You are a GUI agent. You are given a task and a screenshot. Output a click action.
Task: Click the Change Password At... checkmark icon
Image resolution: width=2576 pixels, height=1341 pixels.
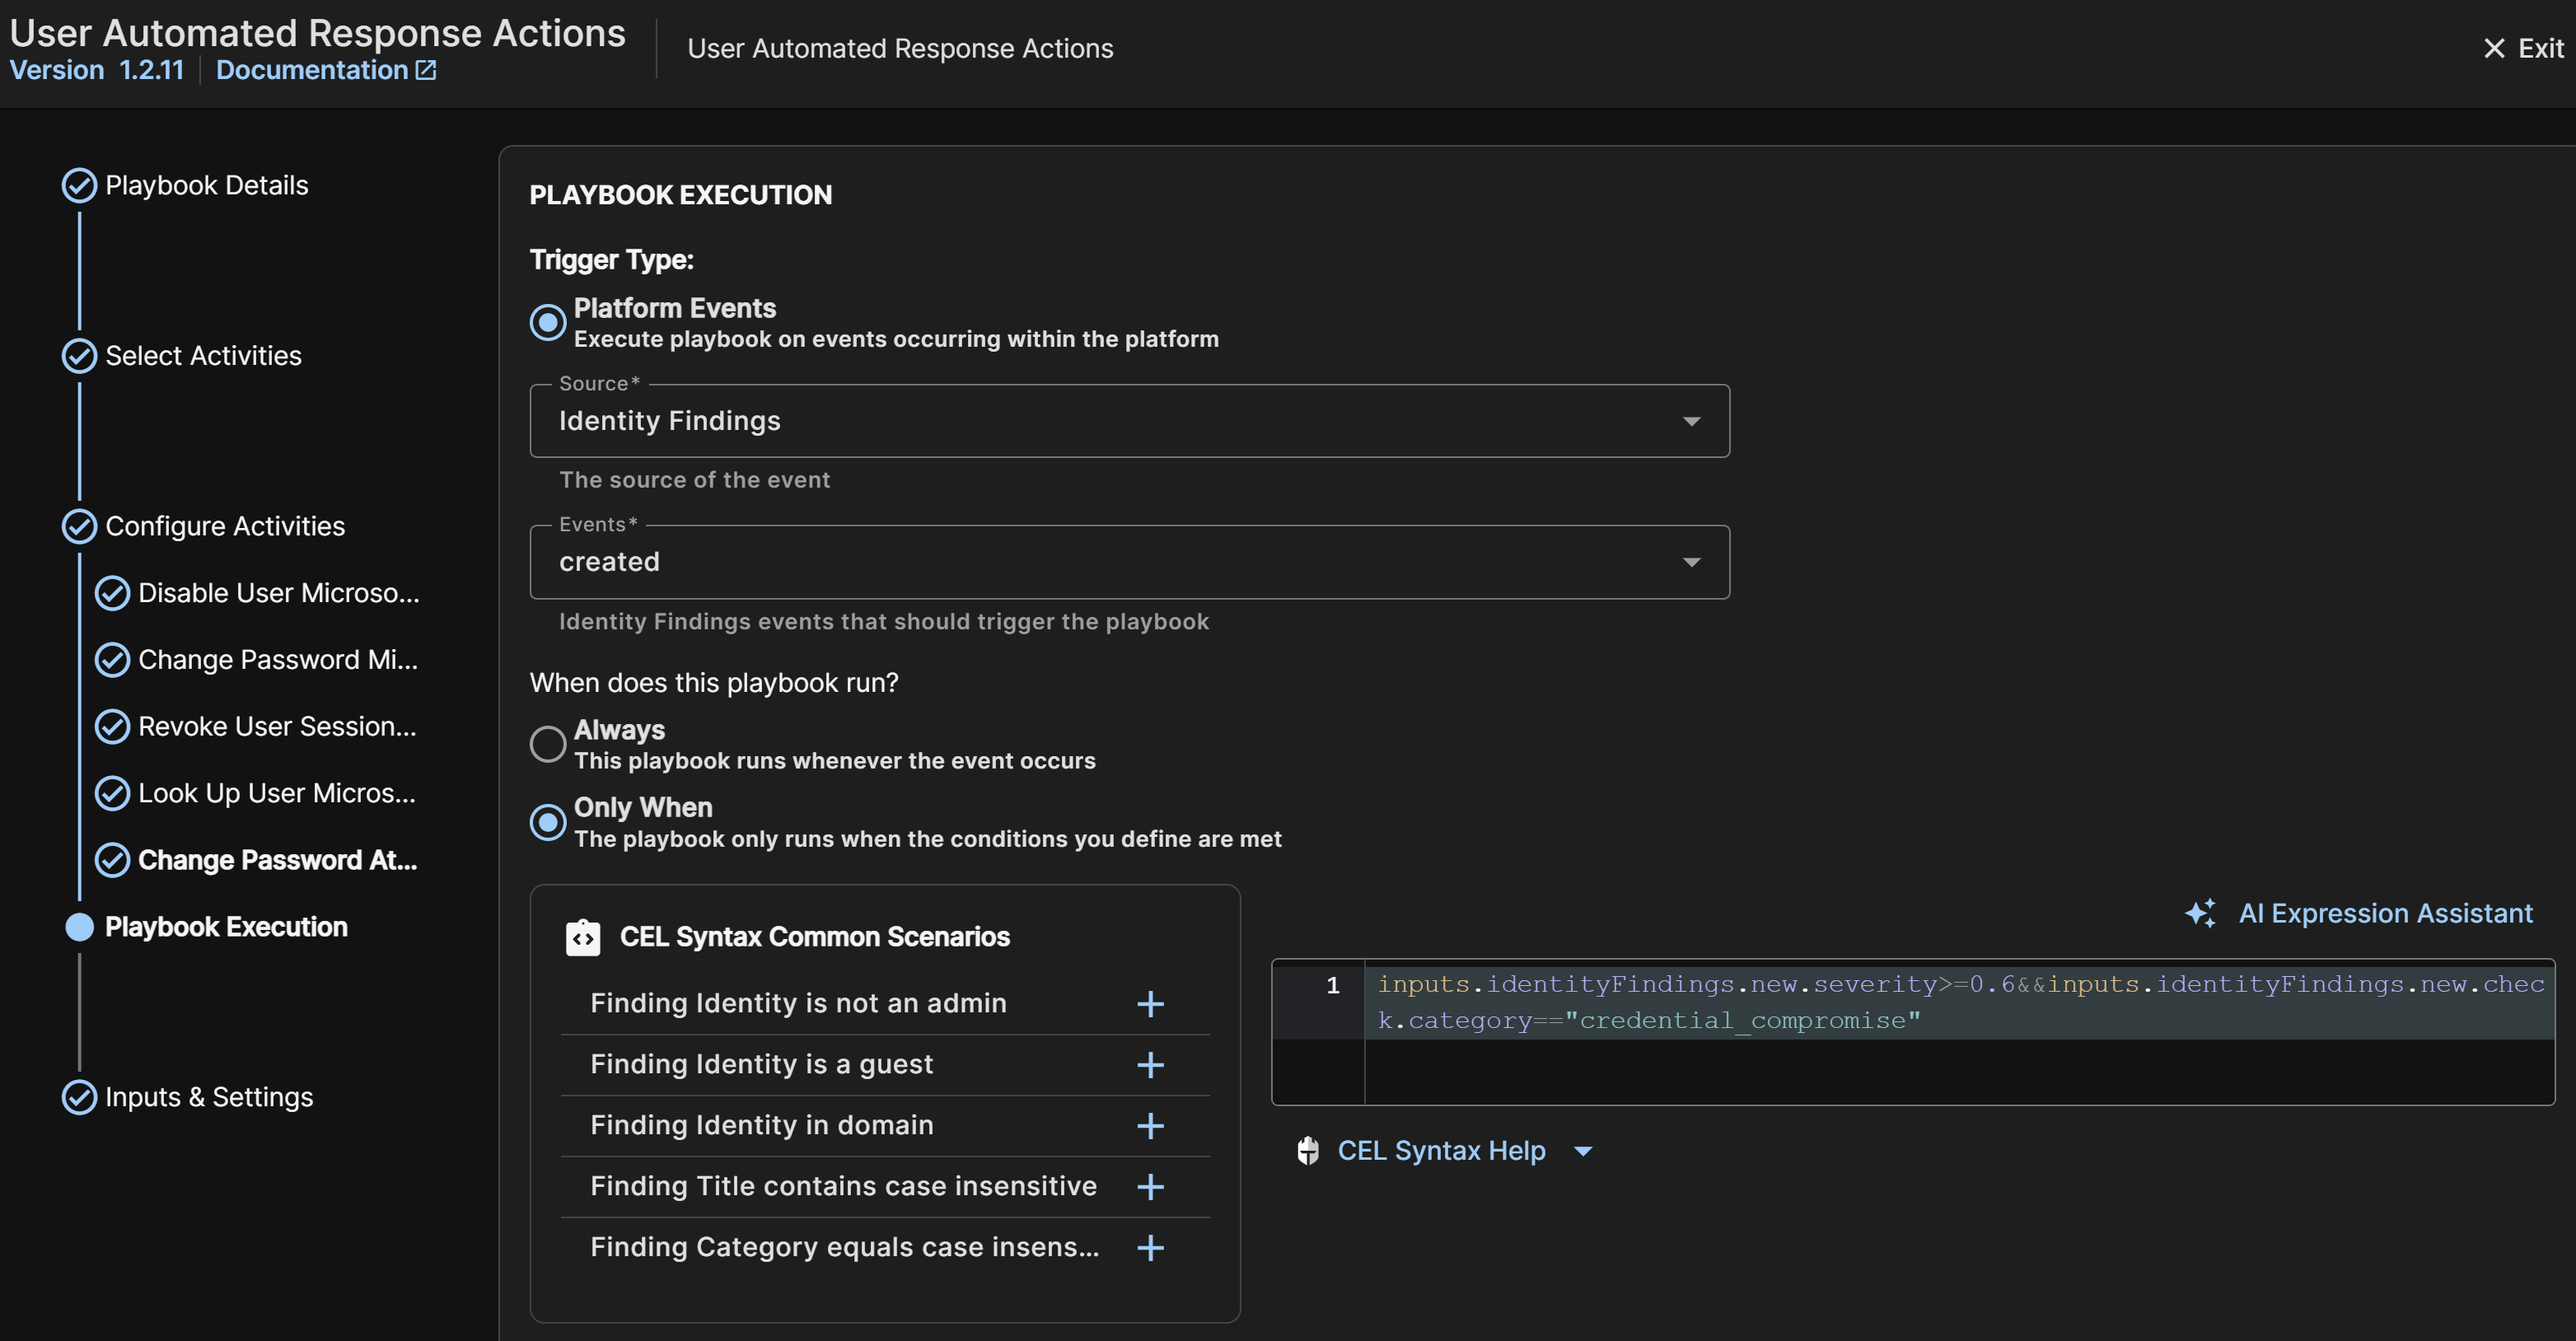(x=112, y=861)
